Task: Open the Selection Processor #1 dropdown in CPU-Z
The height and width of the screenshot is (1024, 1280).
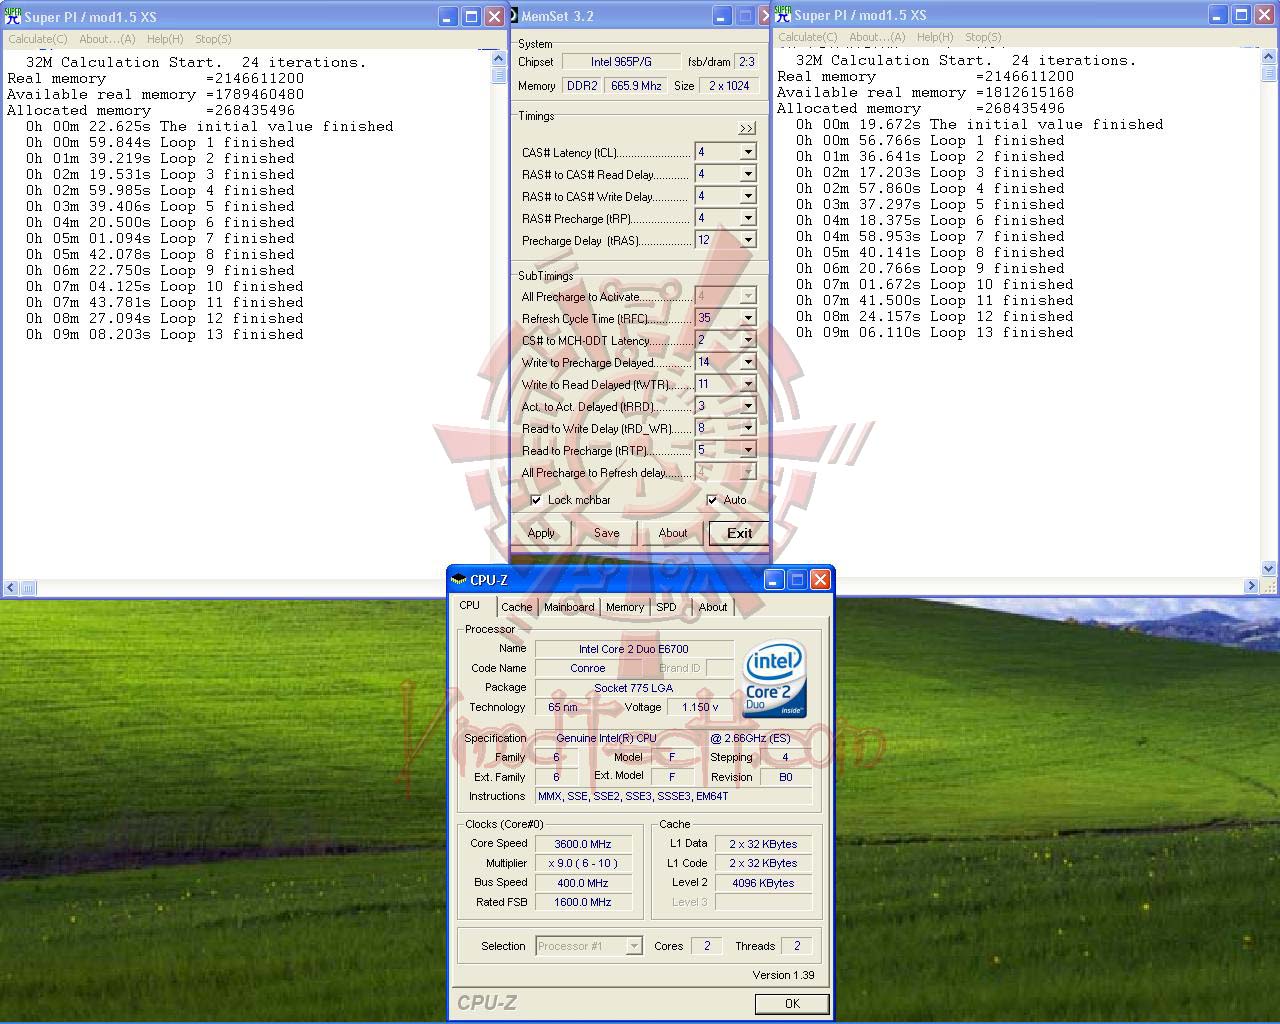Action: click(633, 946)
